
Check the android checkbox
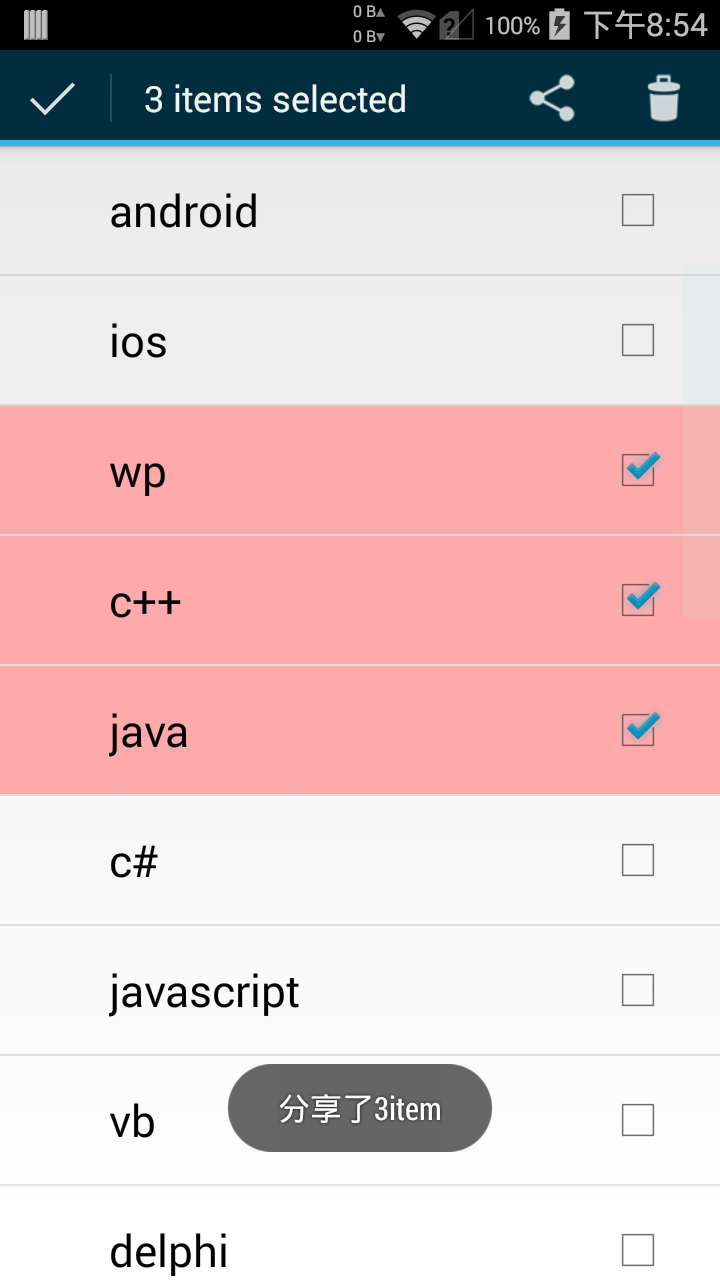(x=638, y=210)
